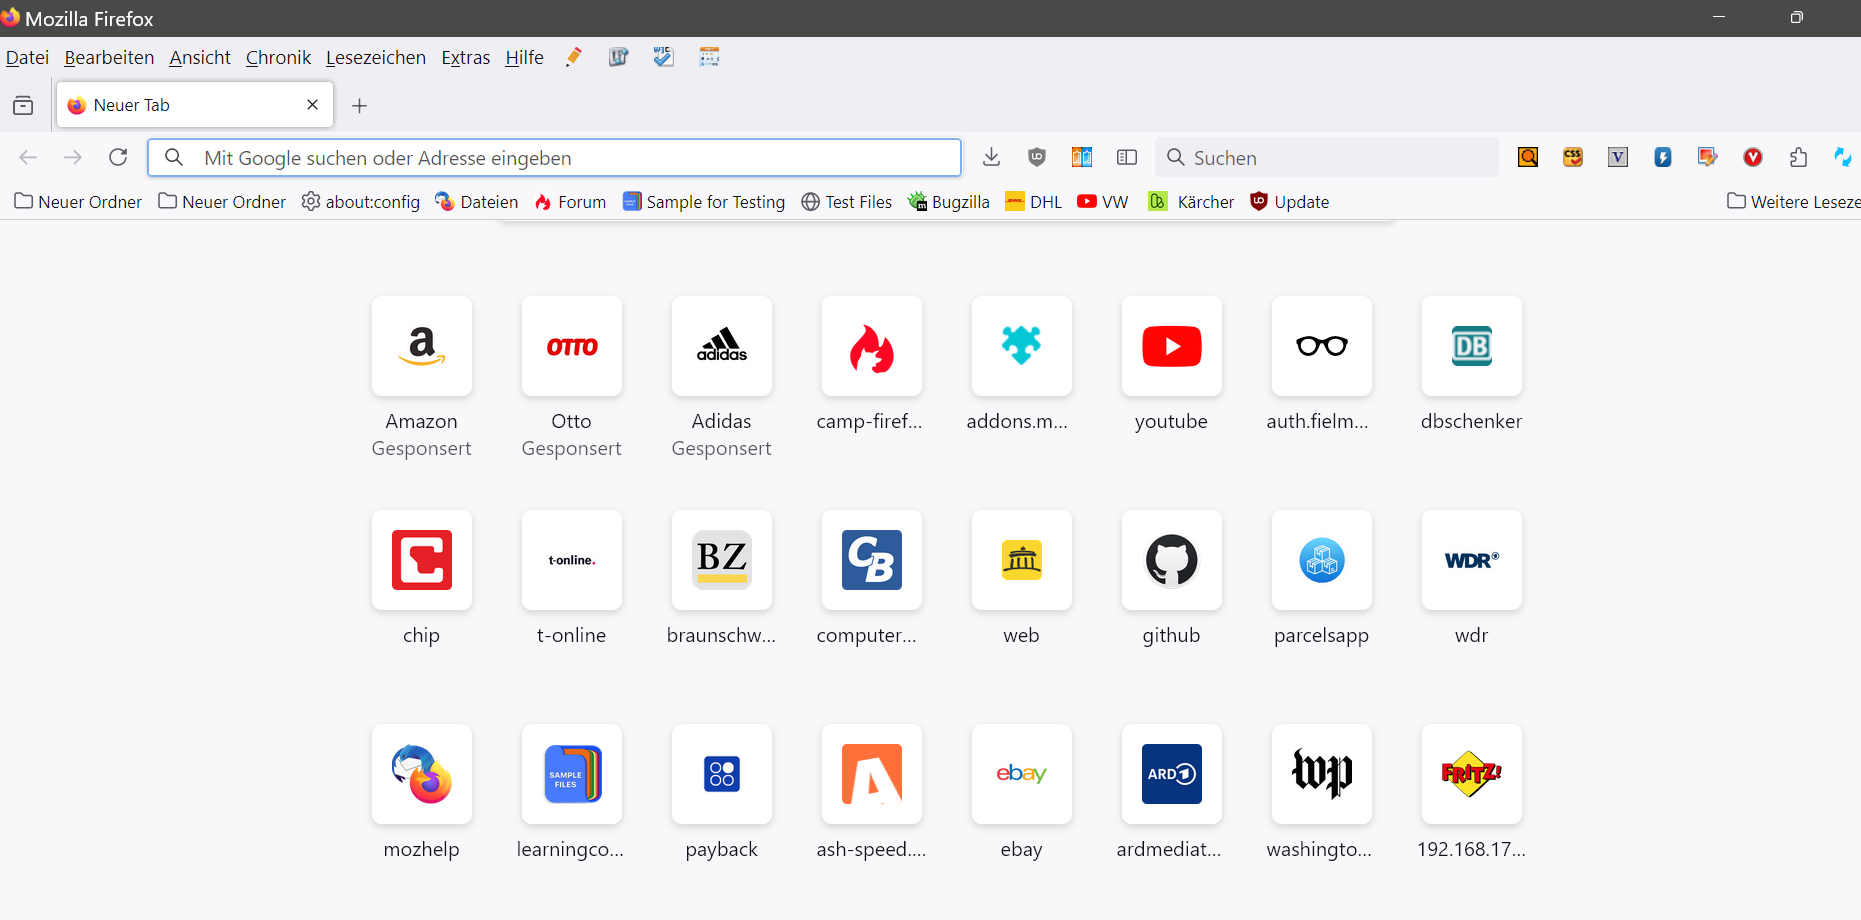
Task: Open a new tab with the plus button
Action: [360, 105]
